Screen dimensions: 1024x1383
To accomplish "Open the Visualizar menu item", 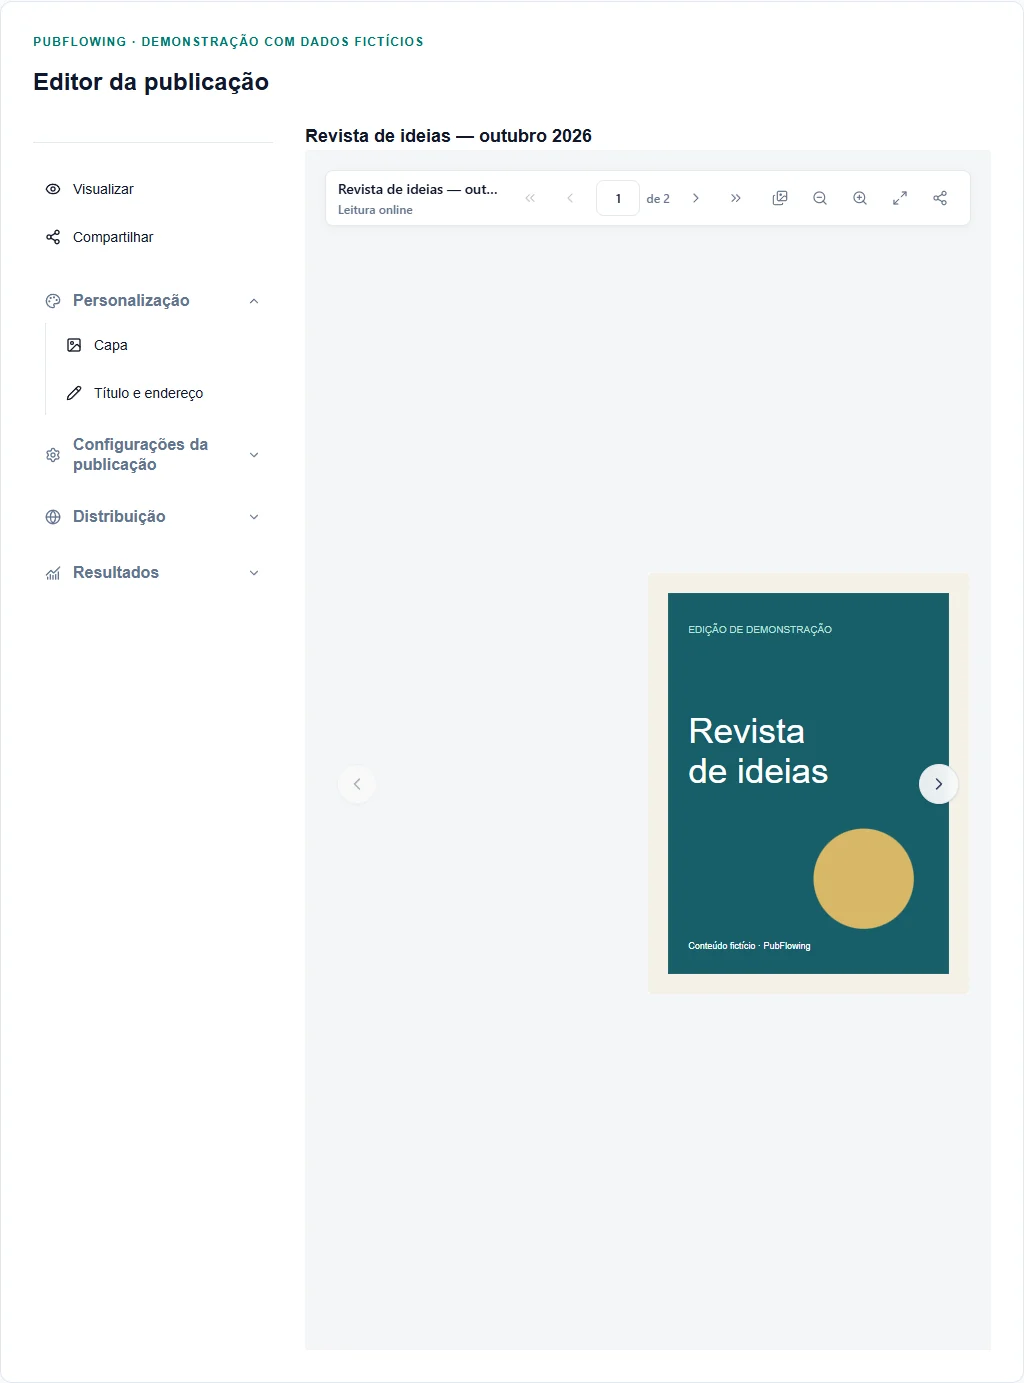I will [x=153, y=189].
